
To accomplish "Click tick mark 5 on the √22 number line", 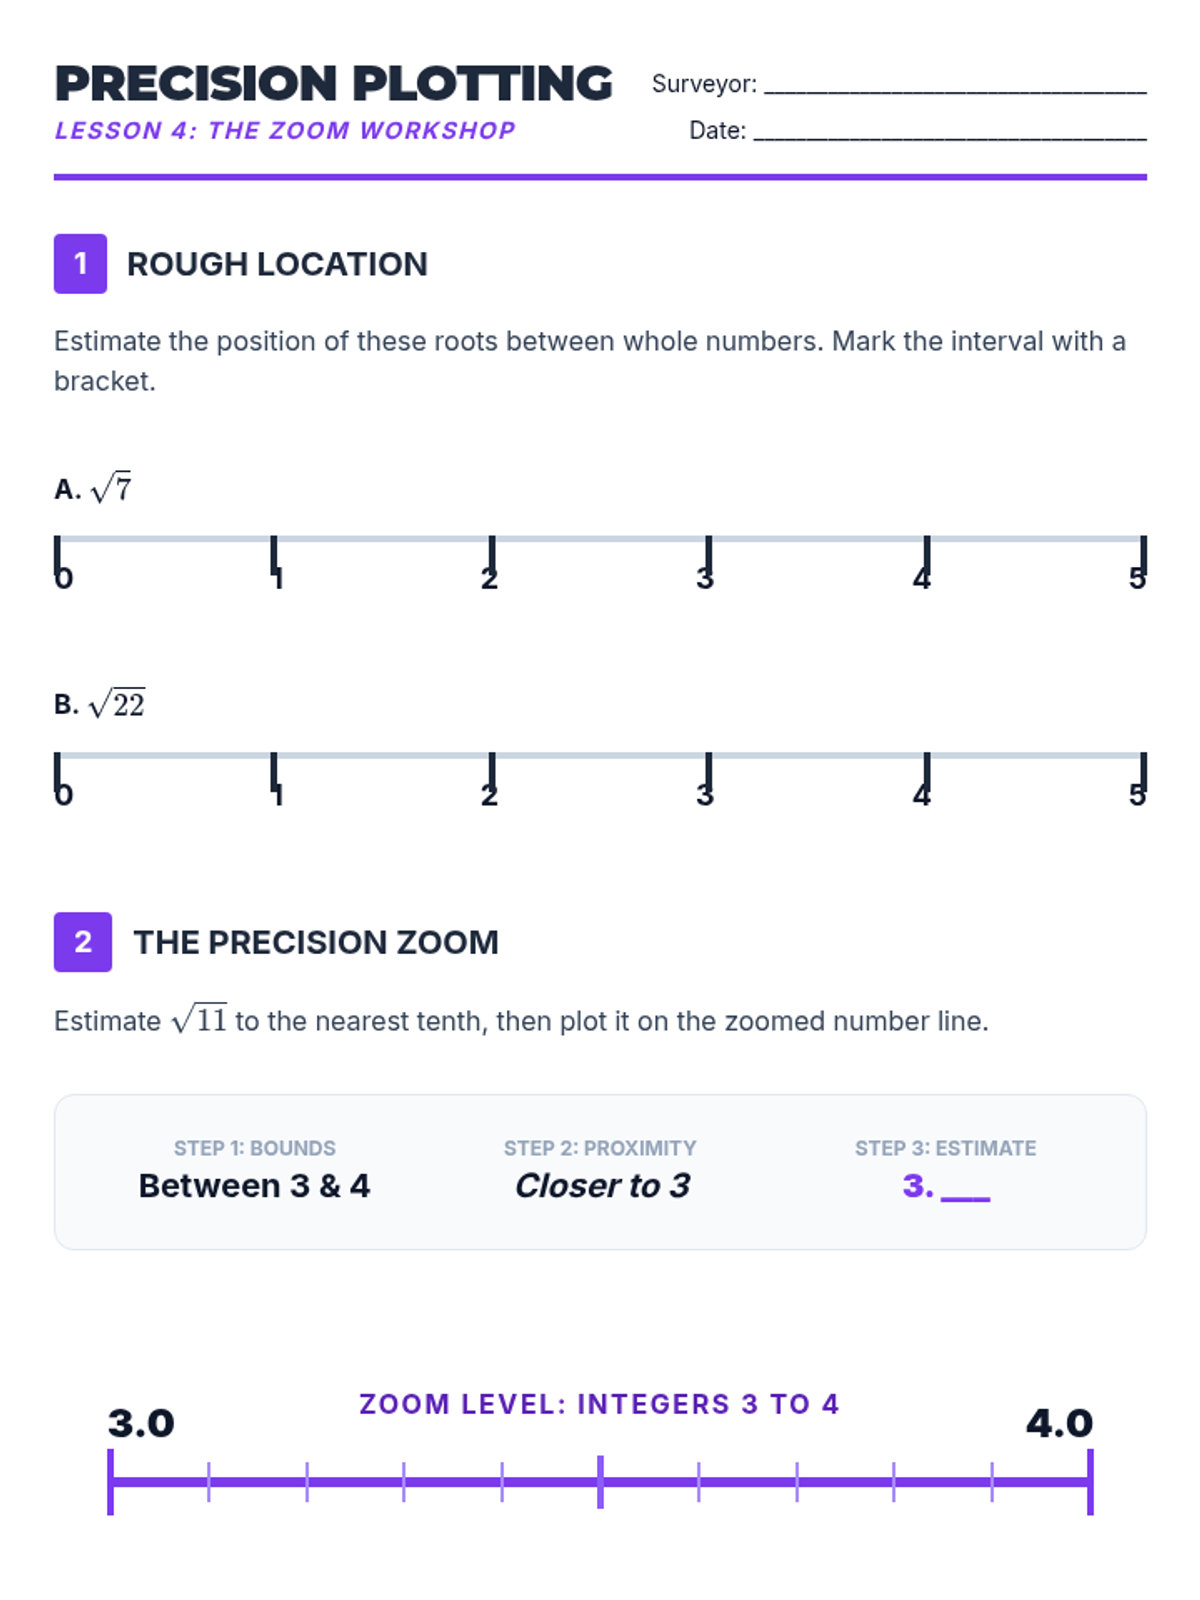I will [1143, 773].
